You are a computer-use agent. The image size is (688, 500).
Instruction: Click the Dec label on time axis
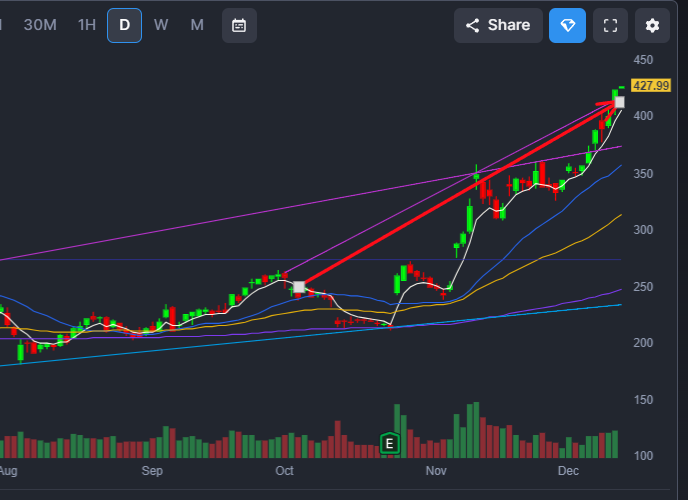pyautogui.click(x=568, y=471)
